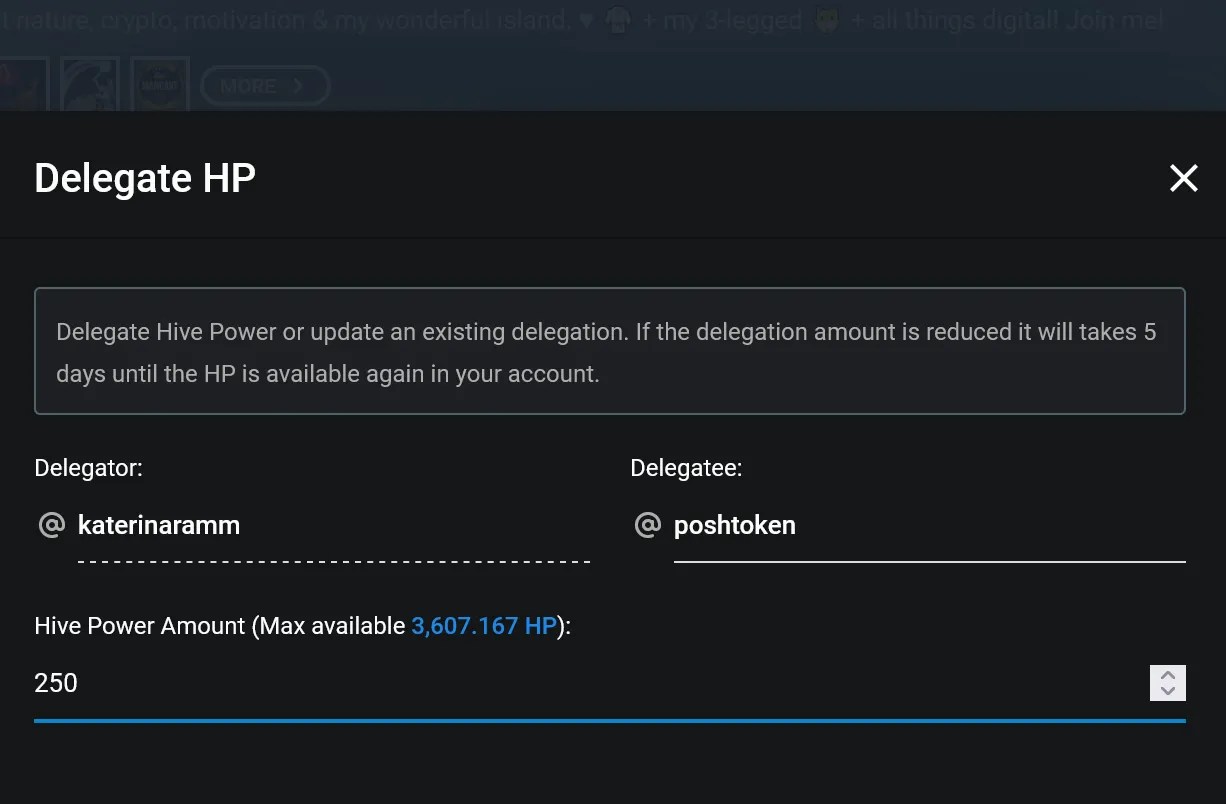Open the first badge thumbnail behind the dialog

click(x=23, y=85)
